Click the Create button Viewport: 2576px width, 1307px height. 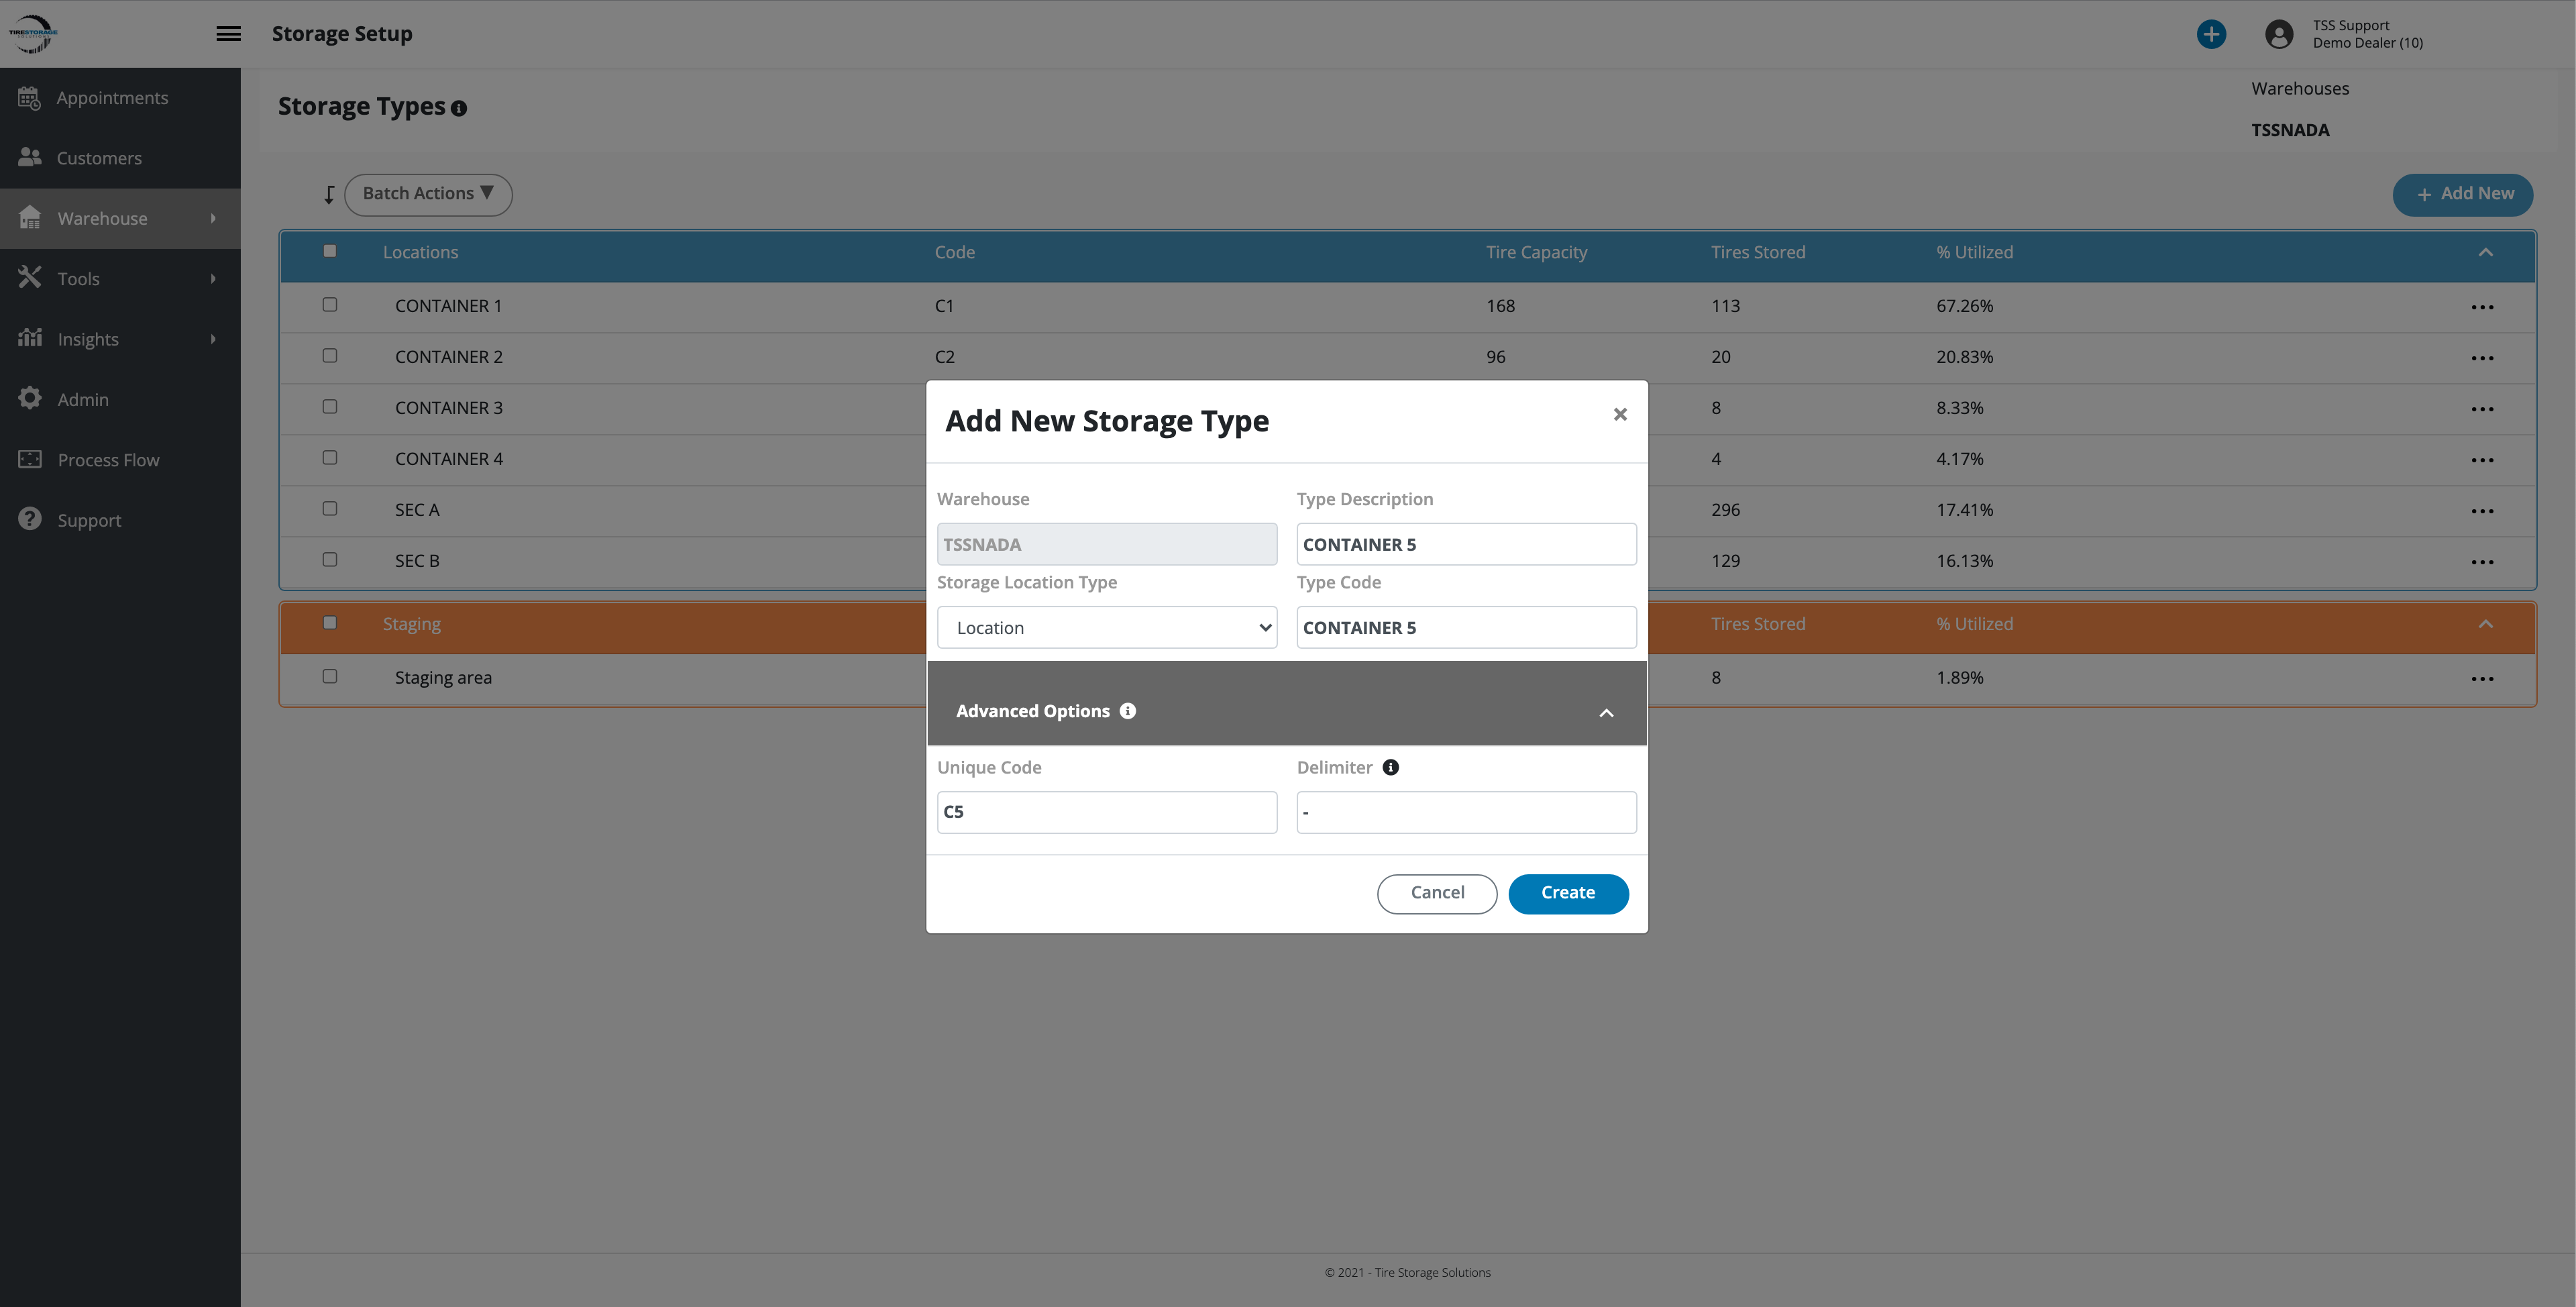1567,893
